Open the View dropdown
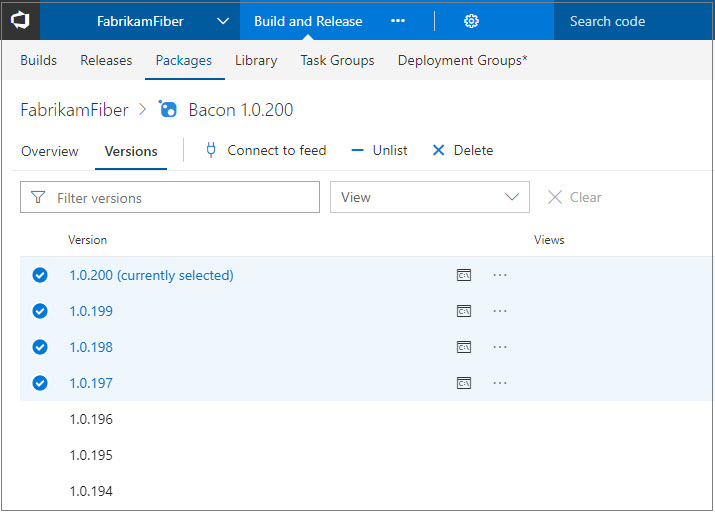 [x=430, y=197]
